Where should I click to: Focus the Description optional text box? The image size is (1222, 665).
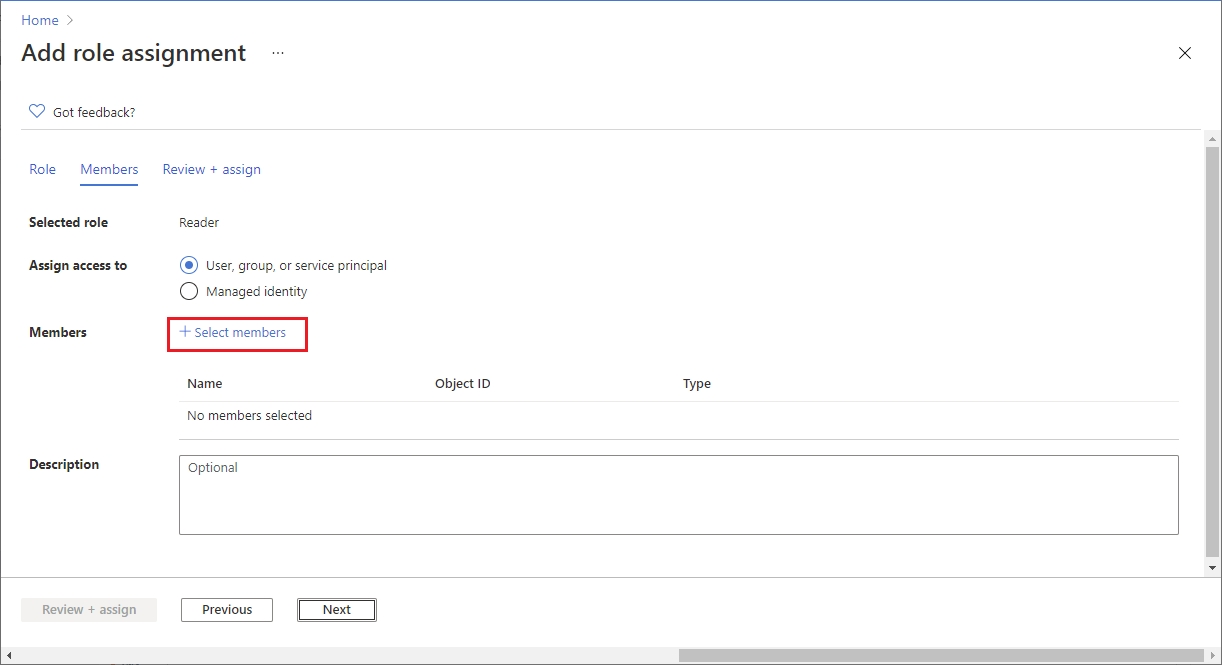[678, 495]
